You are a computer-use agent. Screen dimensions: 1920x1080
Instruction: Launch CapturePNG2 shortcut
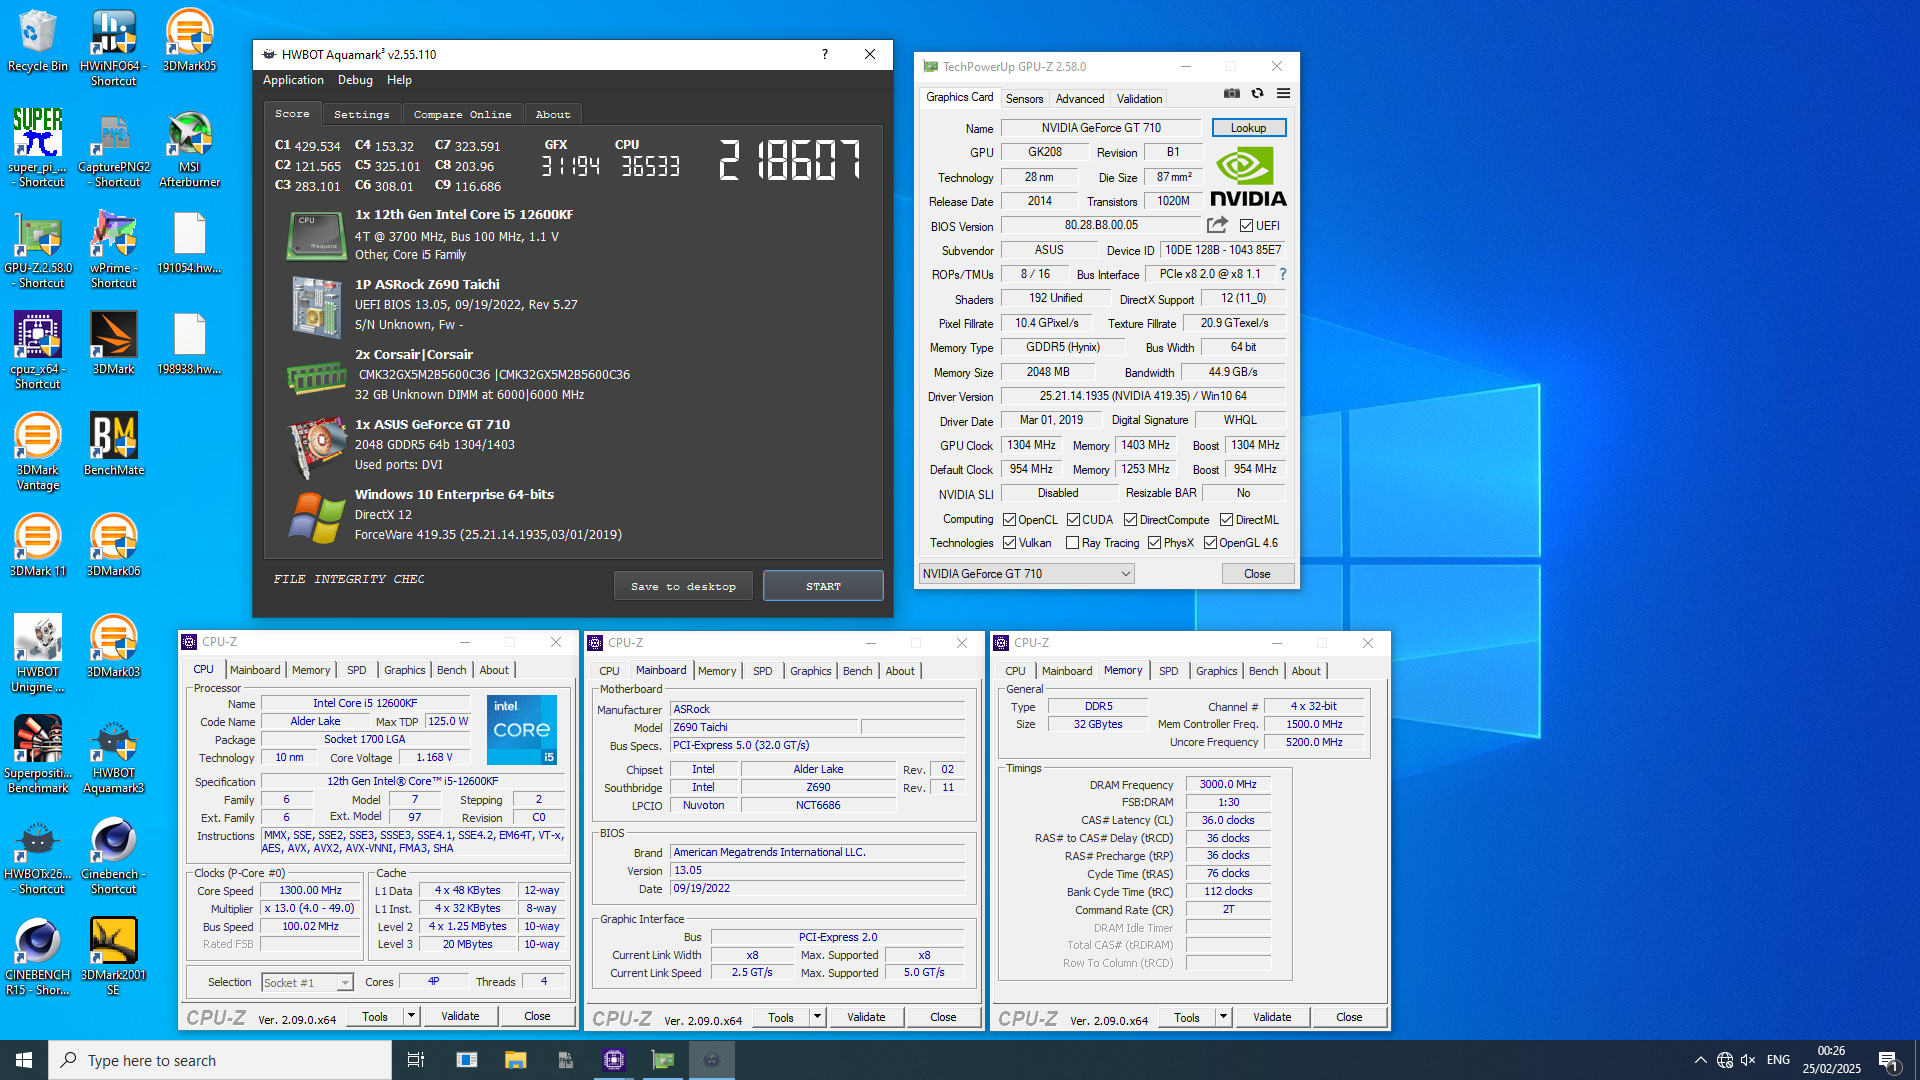(x=114, y=148)
